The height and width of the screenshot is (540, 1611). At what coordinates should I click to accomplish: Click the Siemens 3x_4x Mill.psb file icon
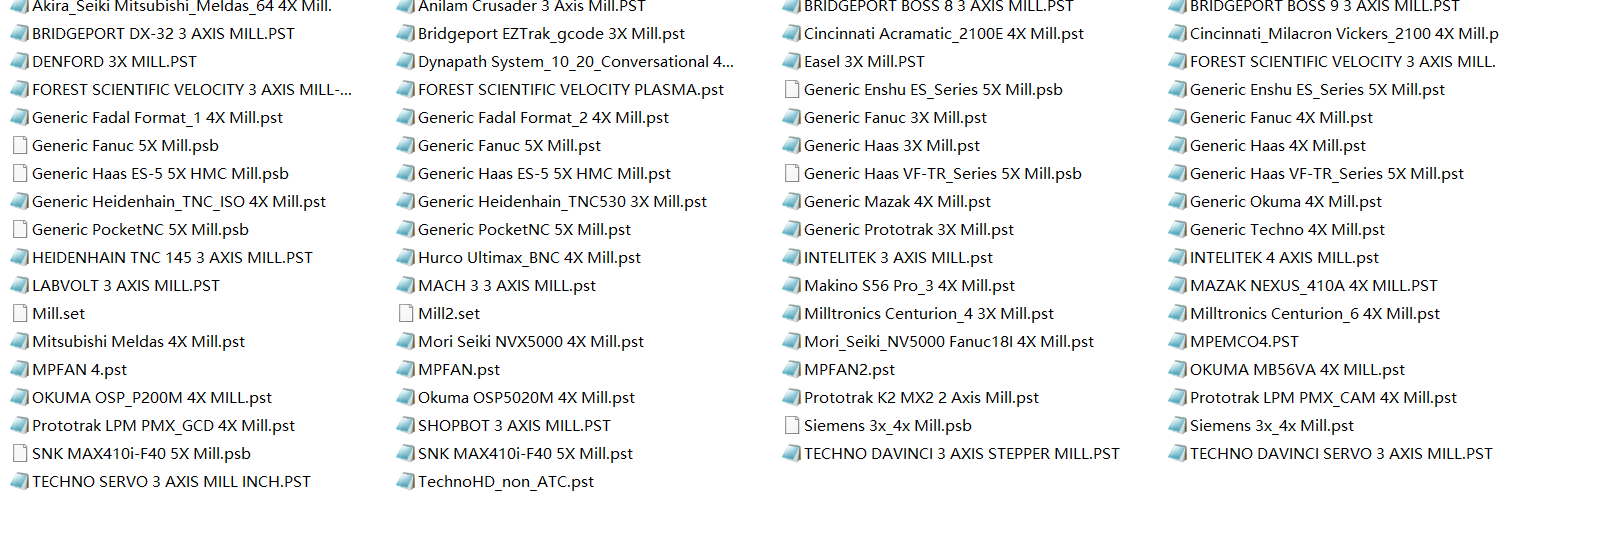(x=791, y=425)
